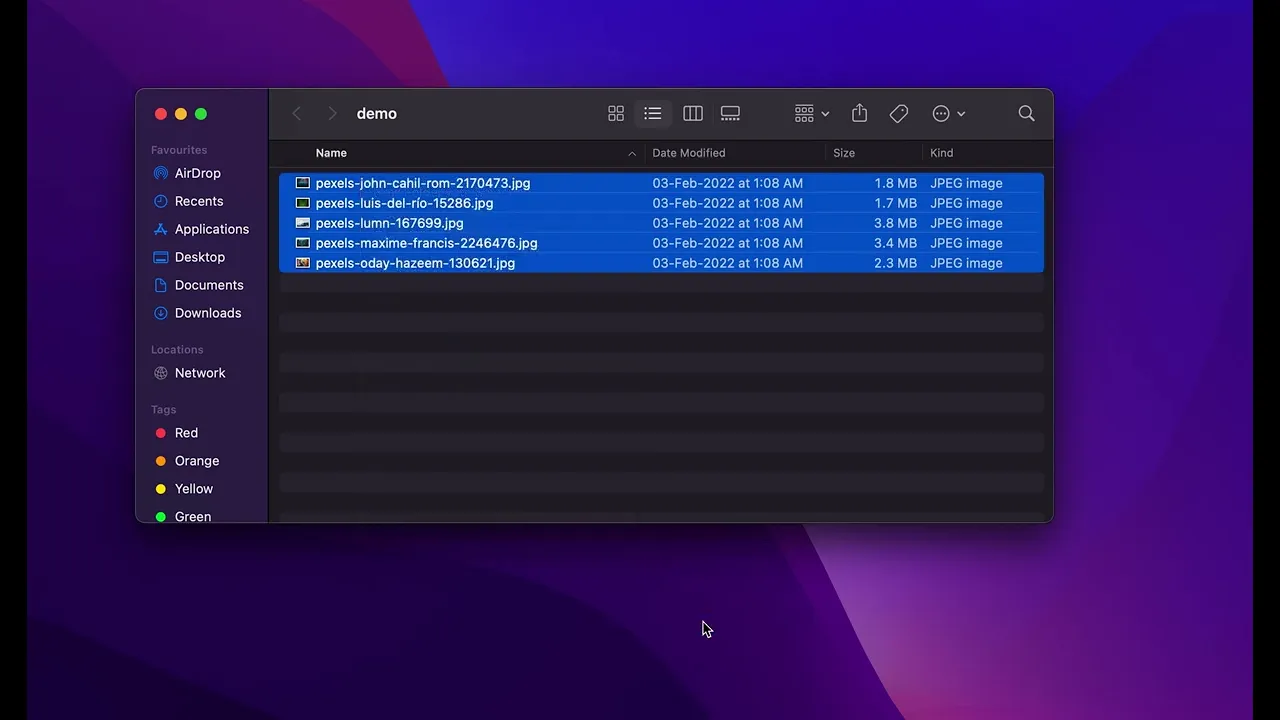Sort by the Kind column header
Screen dimensions: 1280x720
click(x=942, y=153)
